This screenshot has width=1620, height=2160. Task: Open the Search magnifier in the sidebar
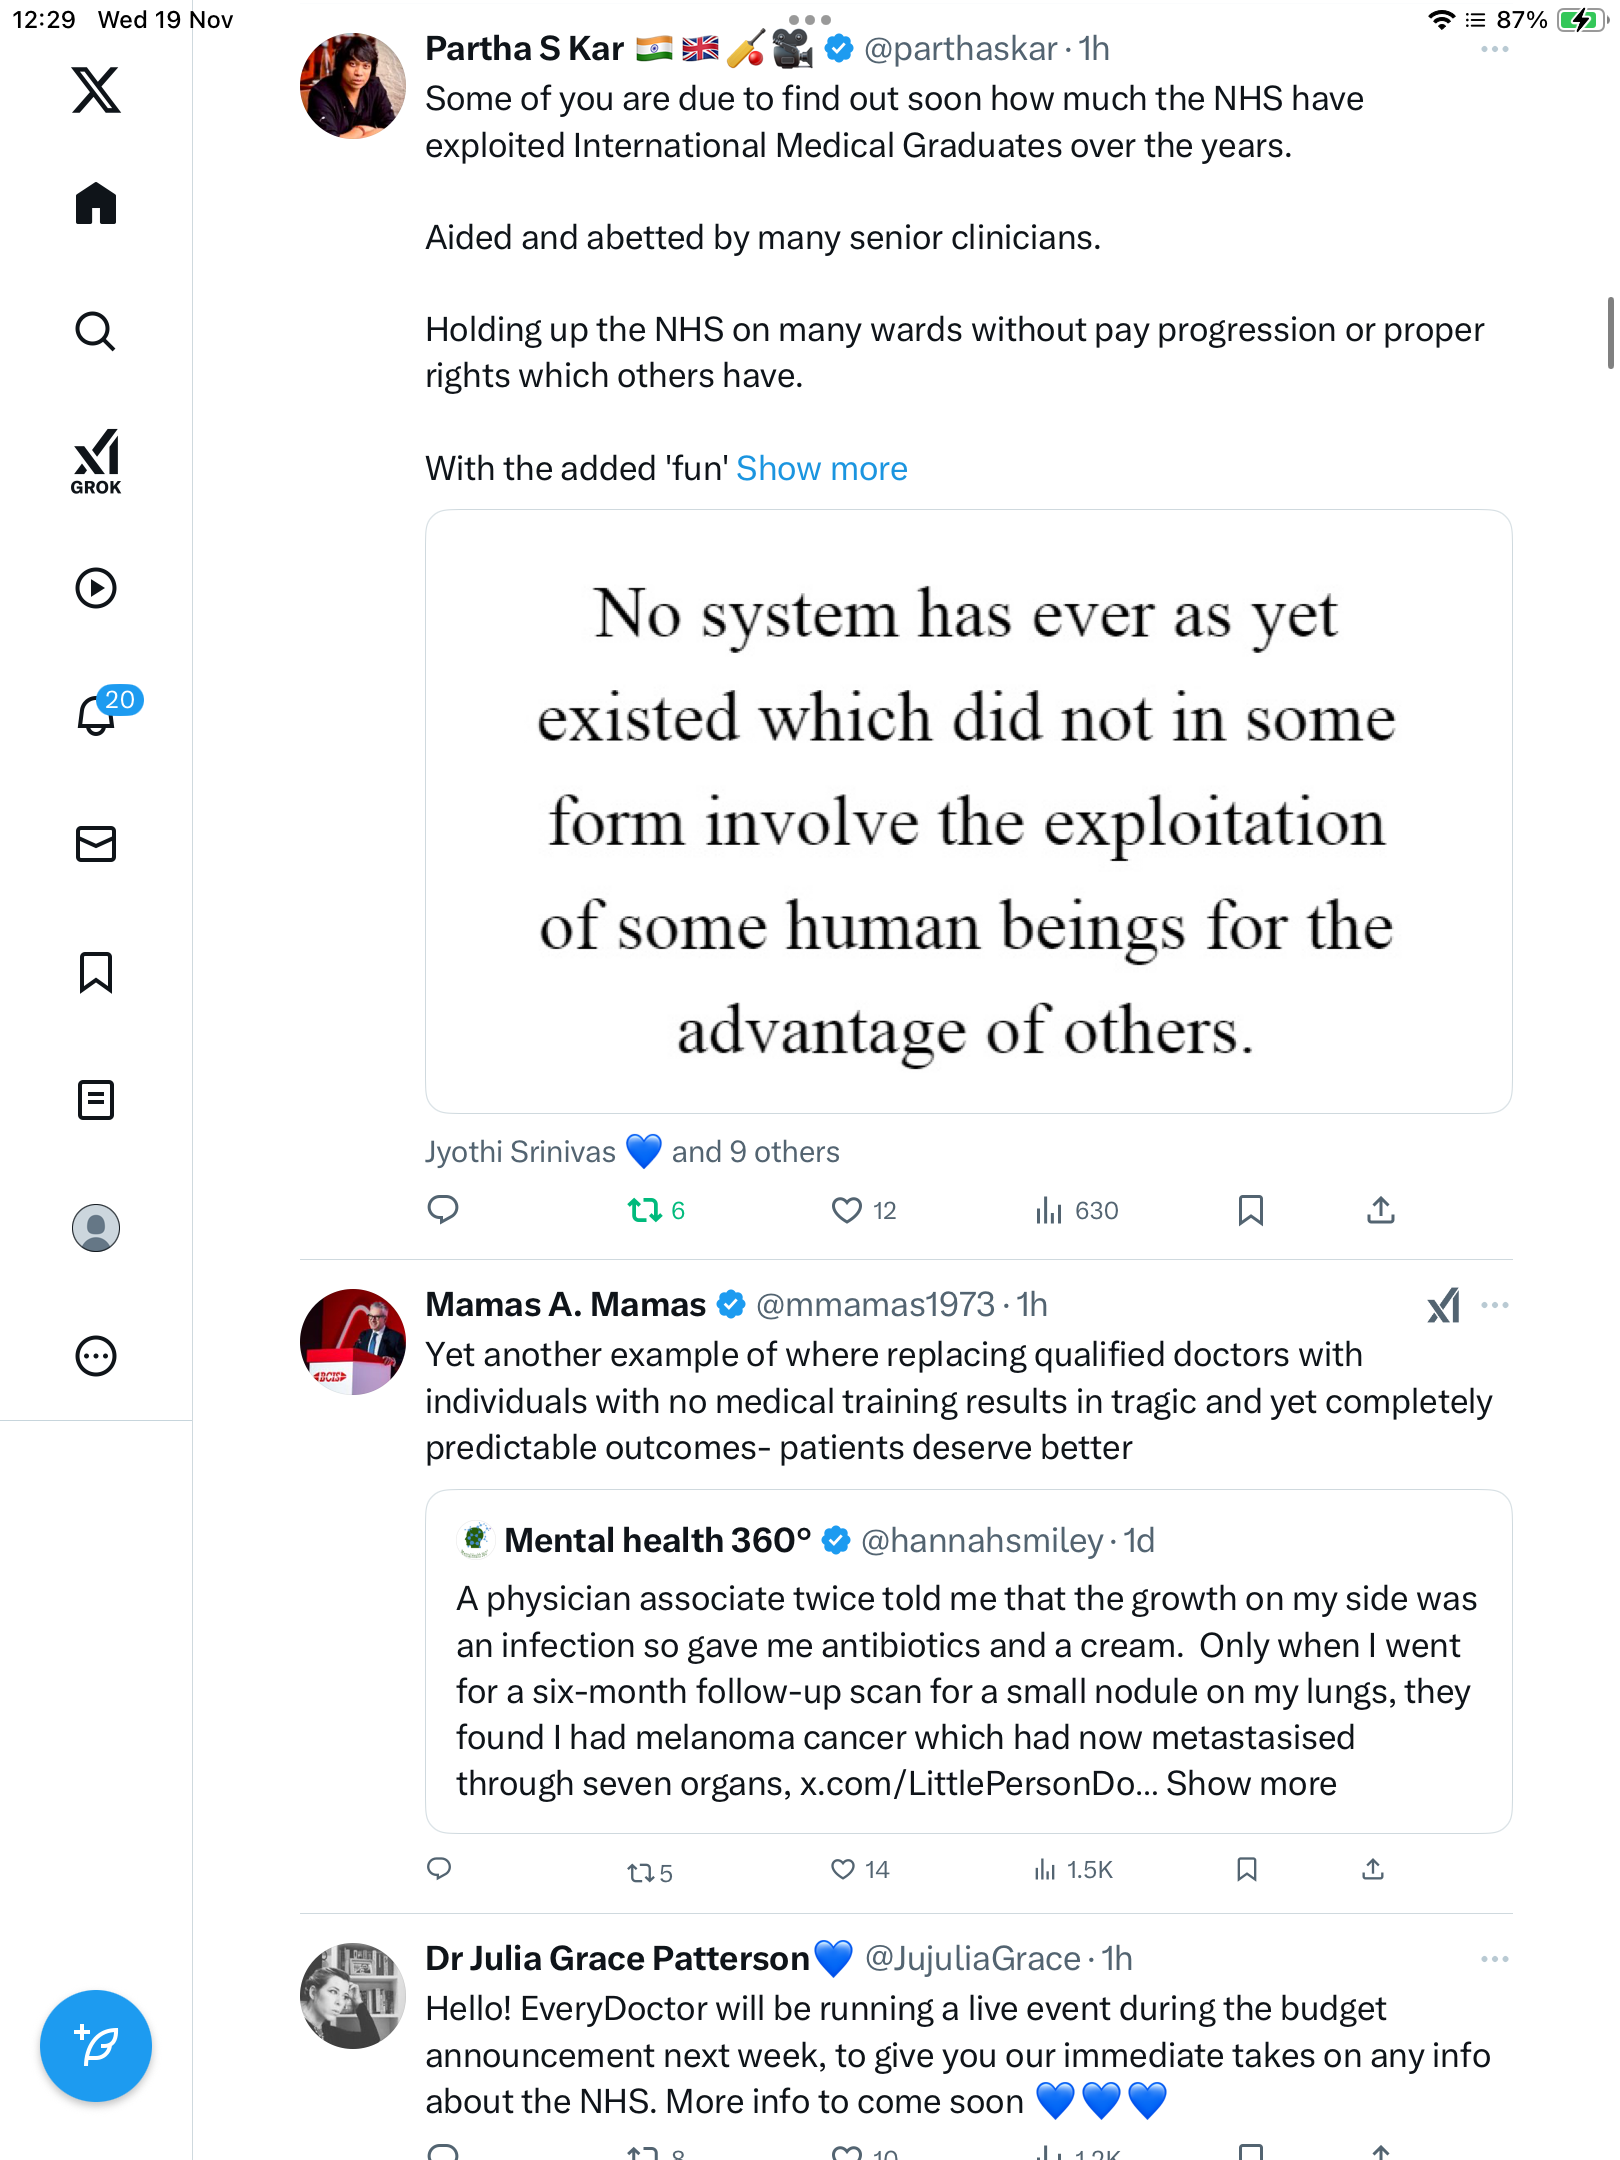click(x=96, y=331)
